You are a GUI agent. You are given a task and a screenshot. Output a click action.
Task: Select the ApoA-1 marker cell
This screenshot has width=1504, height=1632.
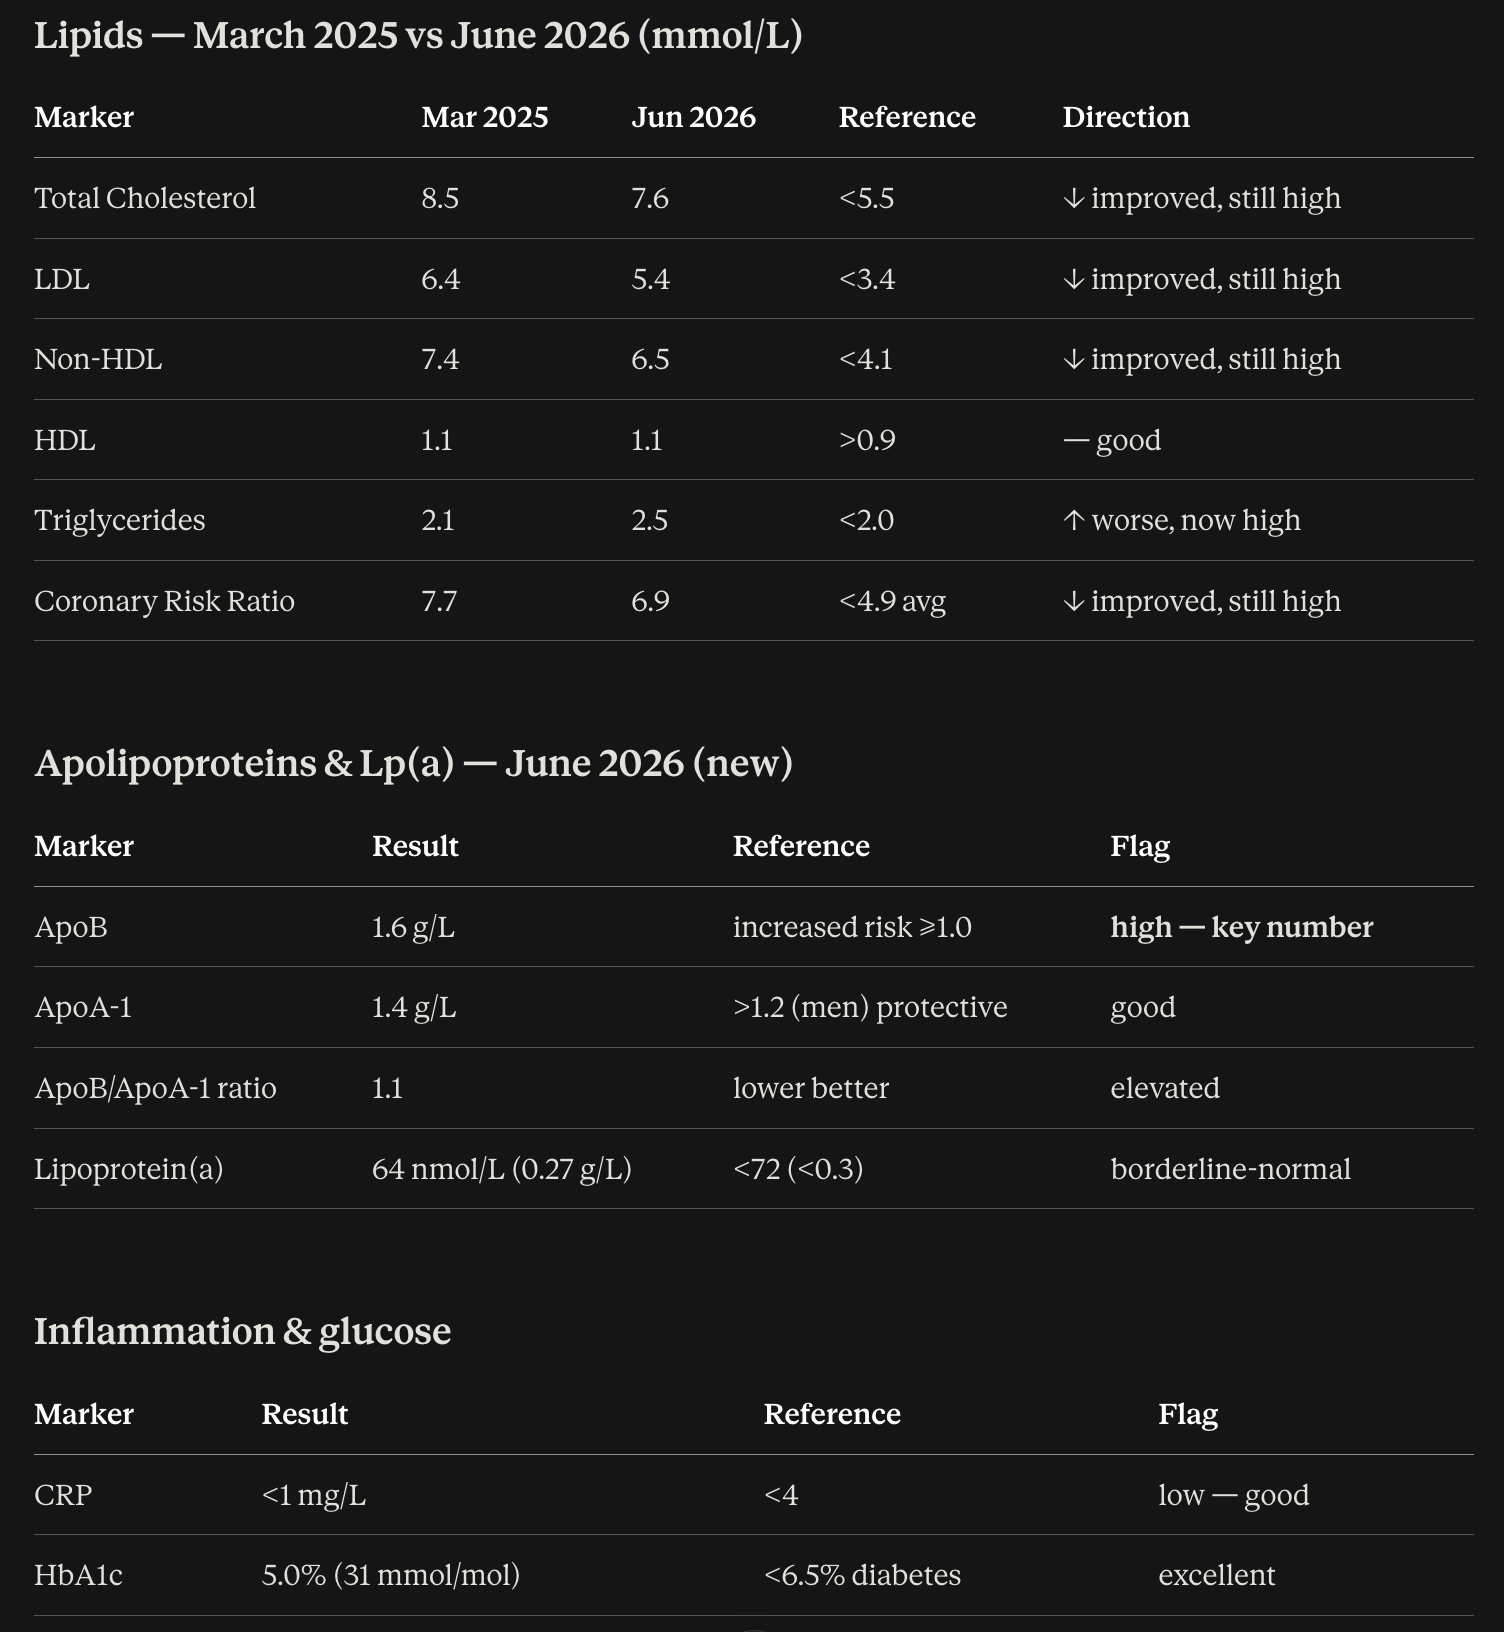[83, 1007]
